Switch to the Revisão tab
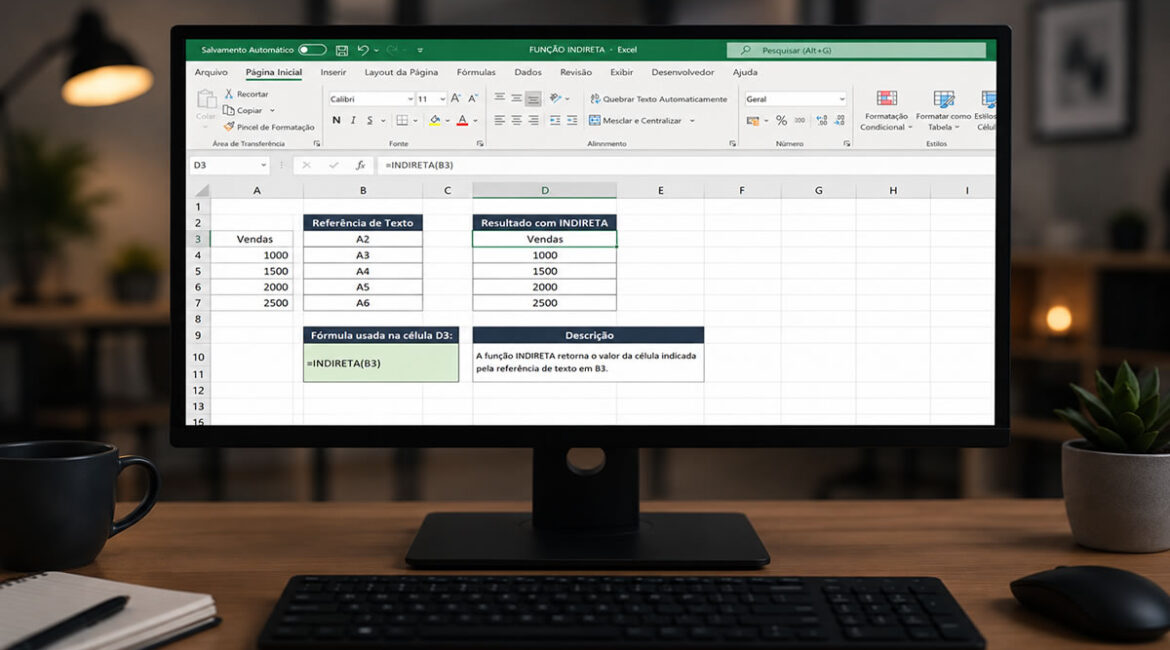 pyautogui.click(x=575, y=72)
